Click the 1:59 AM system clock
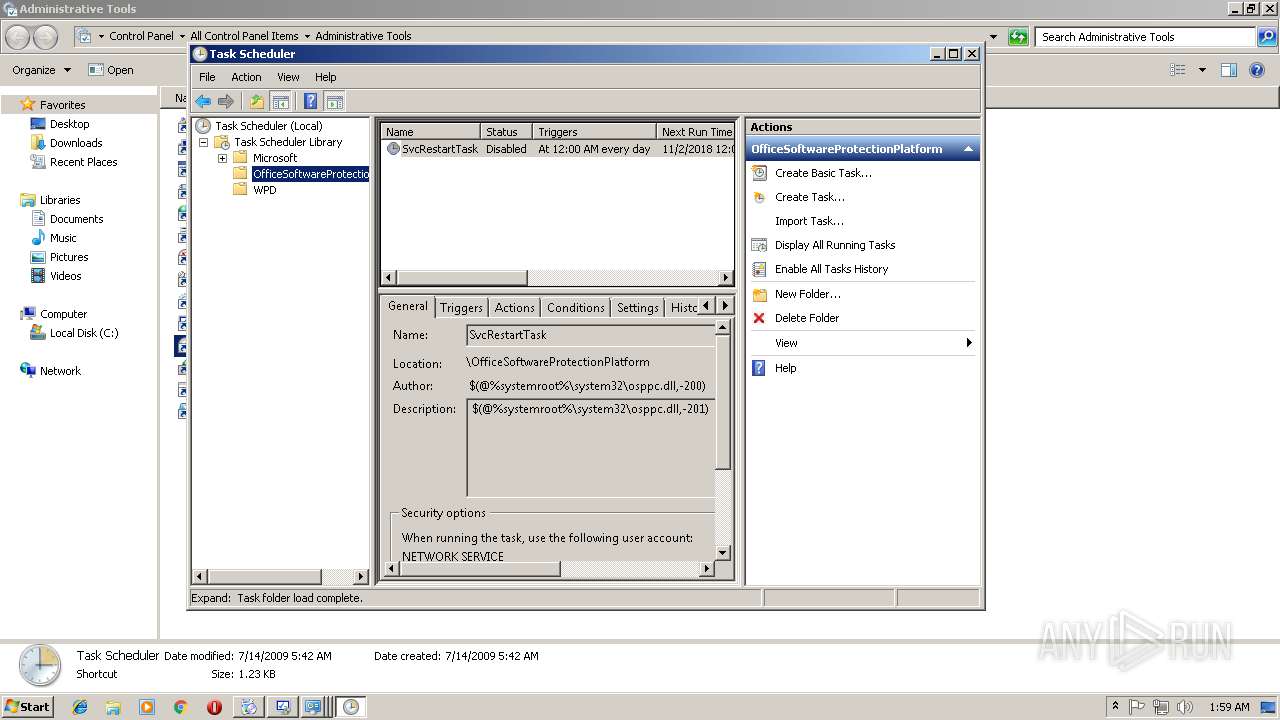The height and width of the screenshot is (720, 1280). click(x=1228, y=707)
